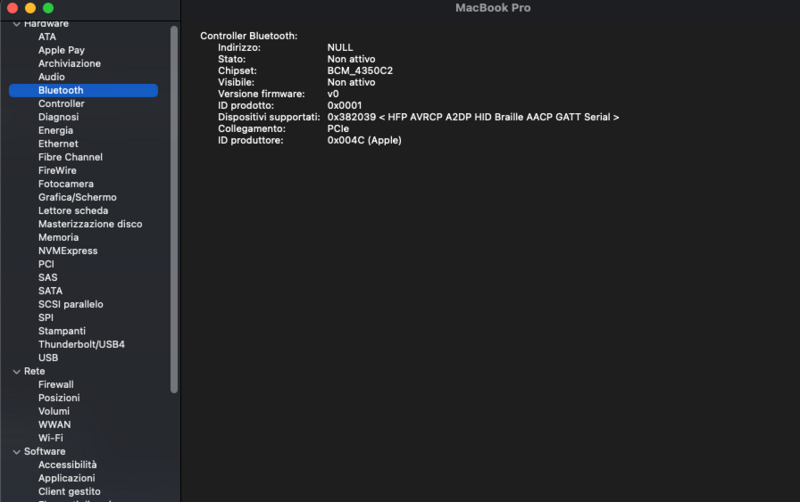Open the Memoria entry
This screenshot has width=800, height=502.
point(58,237)
